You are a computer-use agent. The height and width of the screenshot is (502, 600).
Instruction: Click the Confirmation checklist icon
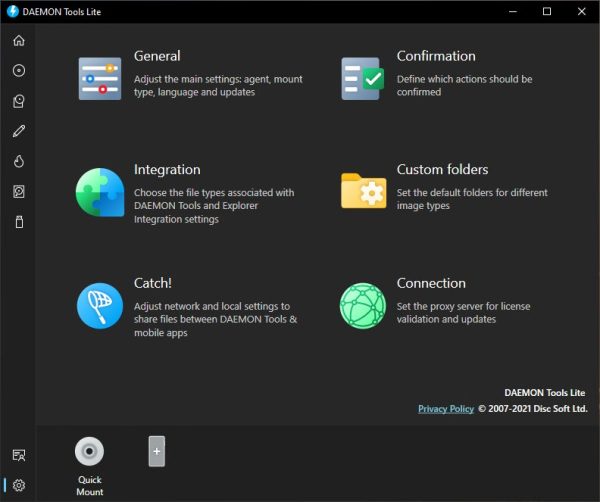[362, 78]
